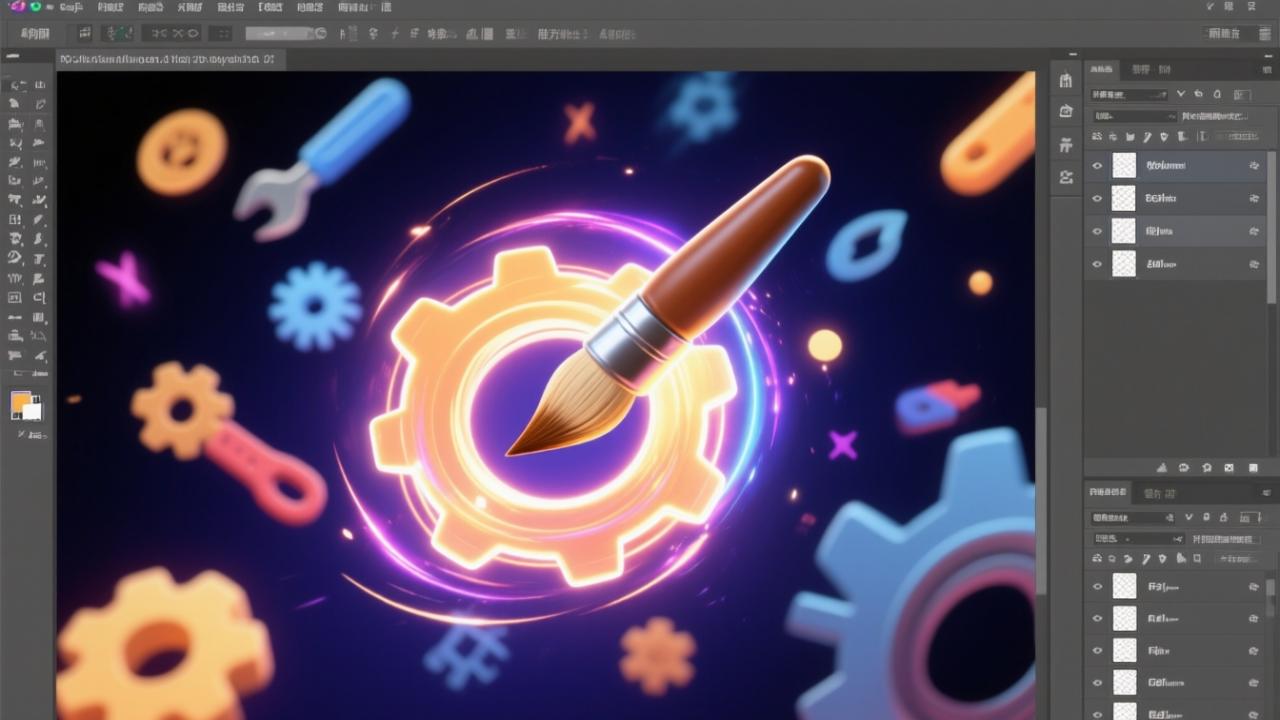
Task: Select the open document tab above the canvas
Action: coord(166,60)
